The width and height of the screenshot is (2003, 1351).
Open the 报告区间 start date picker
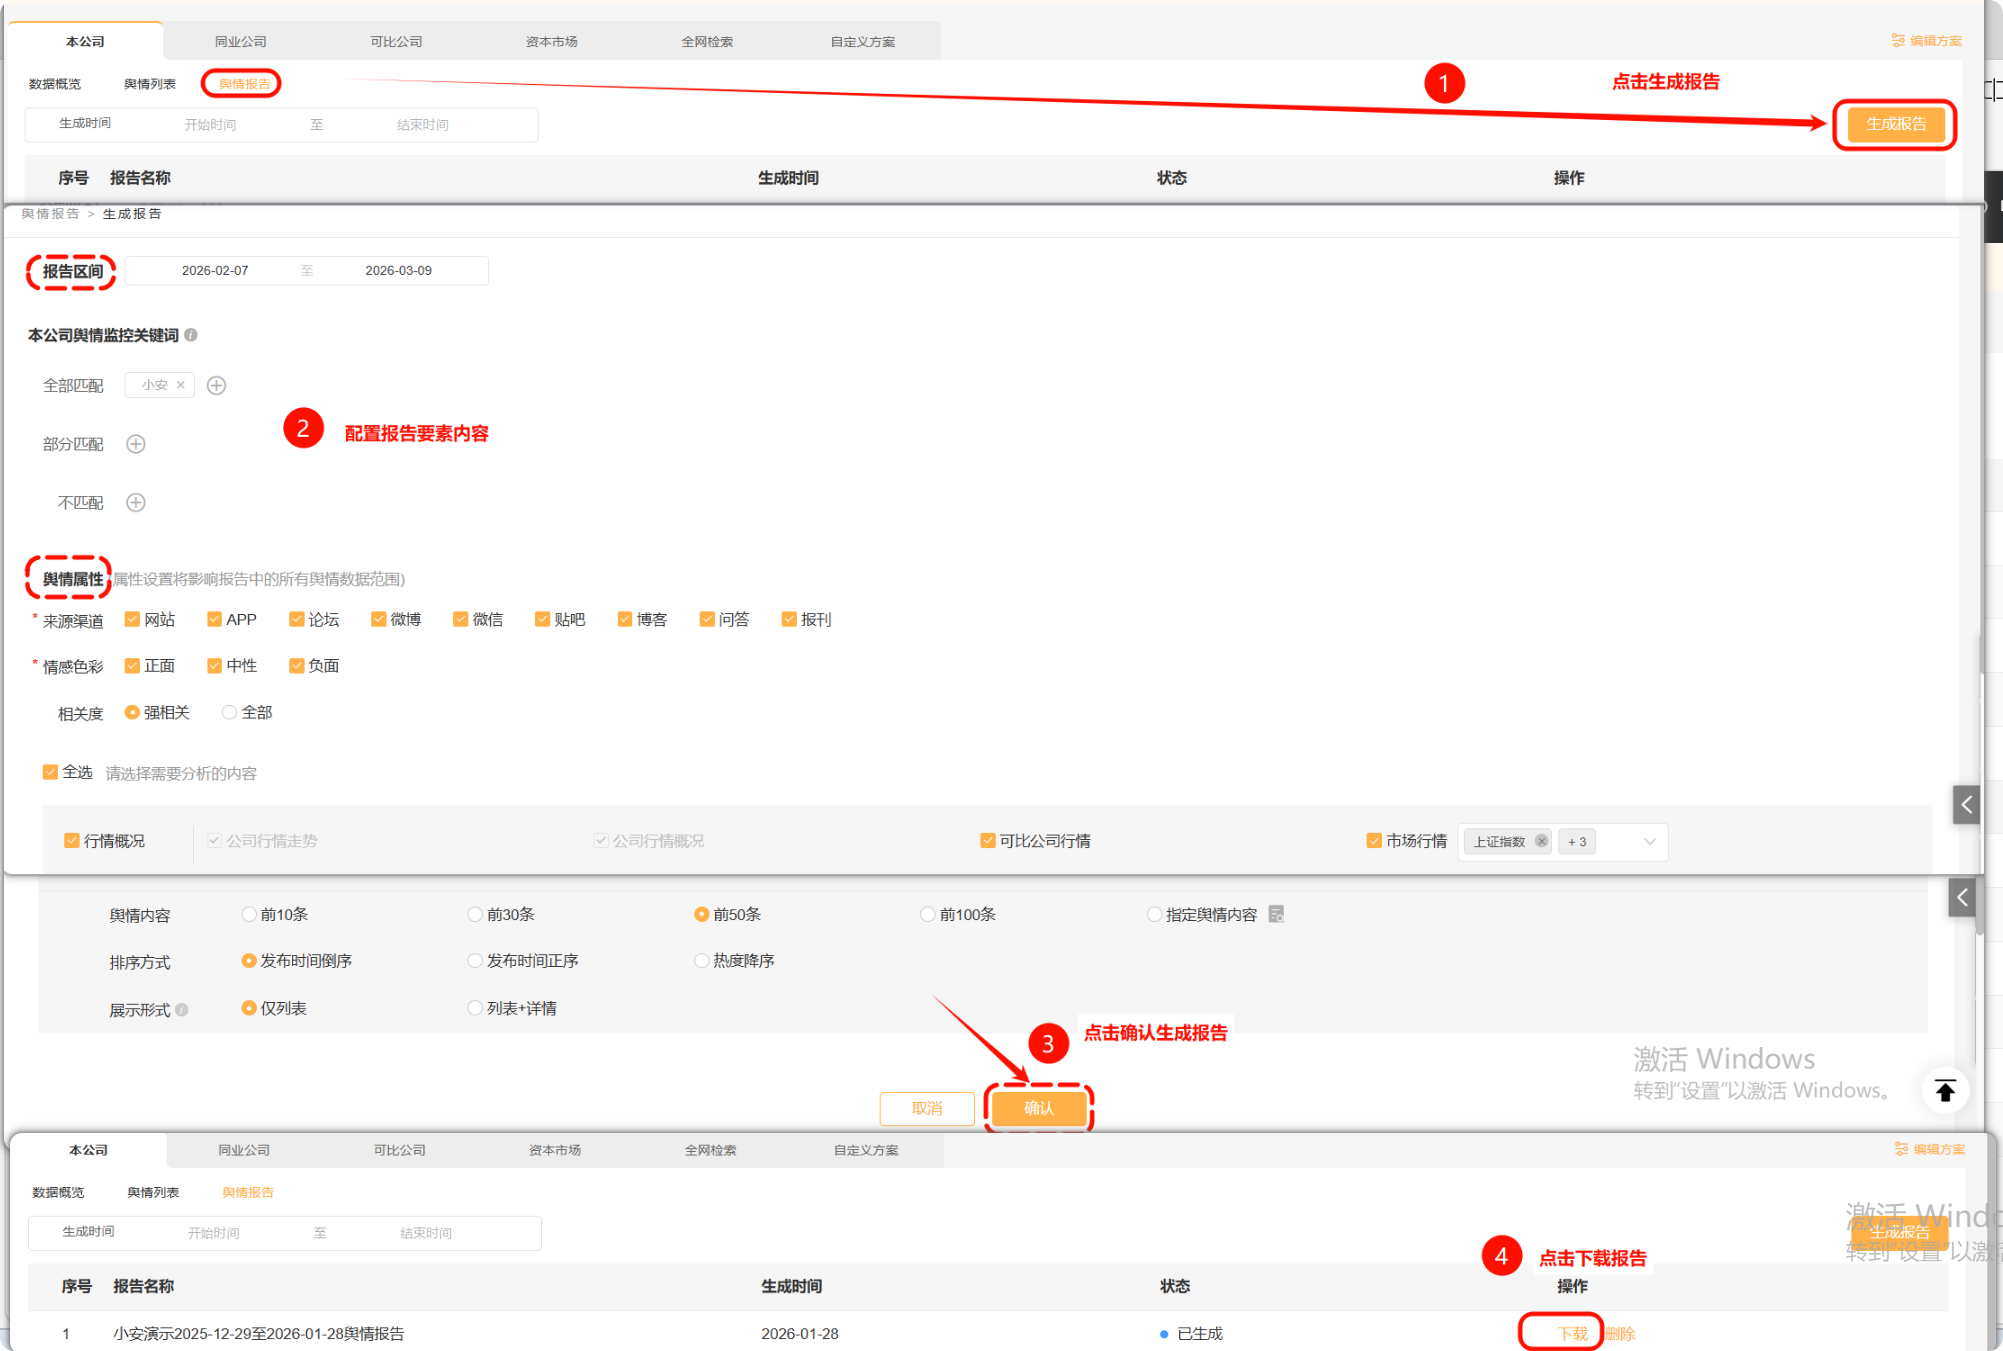coord(215,271)
